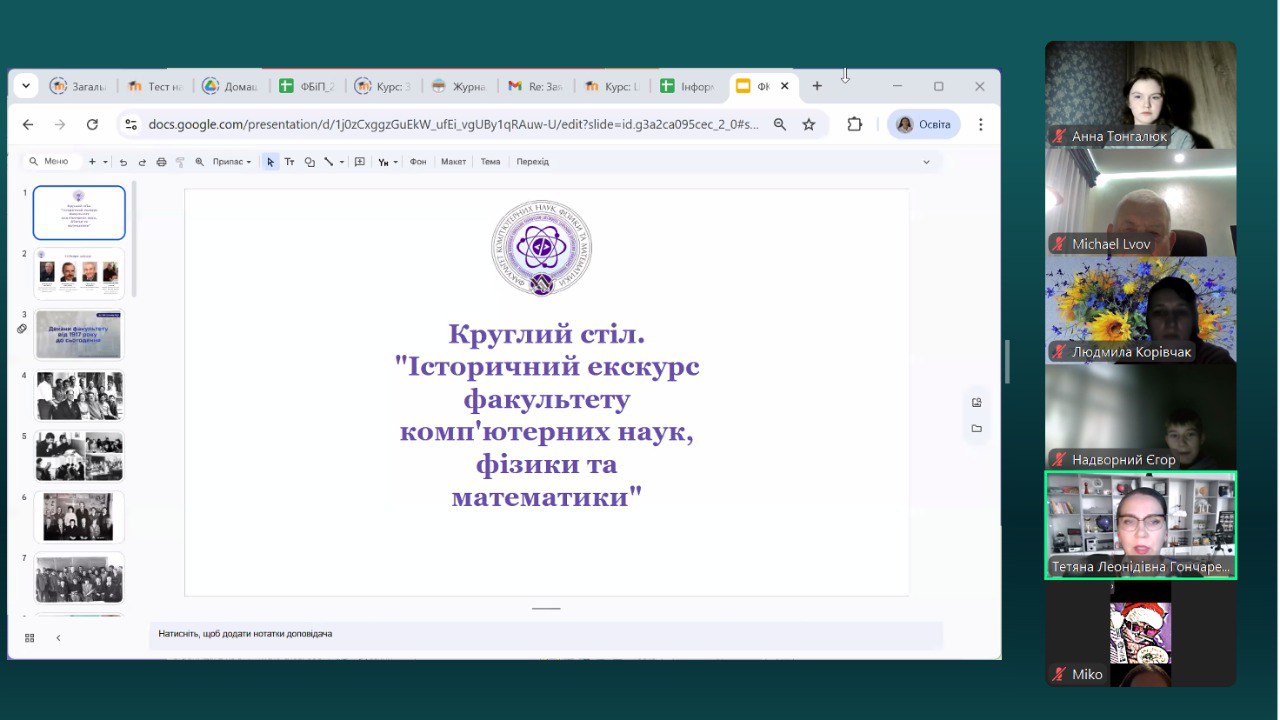
Task: Click the speaker notes field
Action: (545, 634)
